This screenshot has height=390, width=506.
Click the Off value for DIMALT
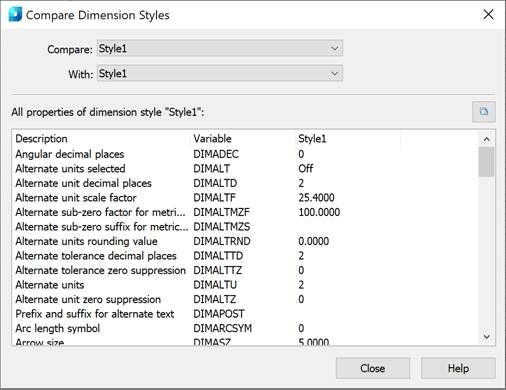click(x=305, y=169)
